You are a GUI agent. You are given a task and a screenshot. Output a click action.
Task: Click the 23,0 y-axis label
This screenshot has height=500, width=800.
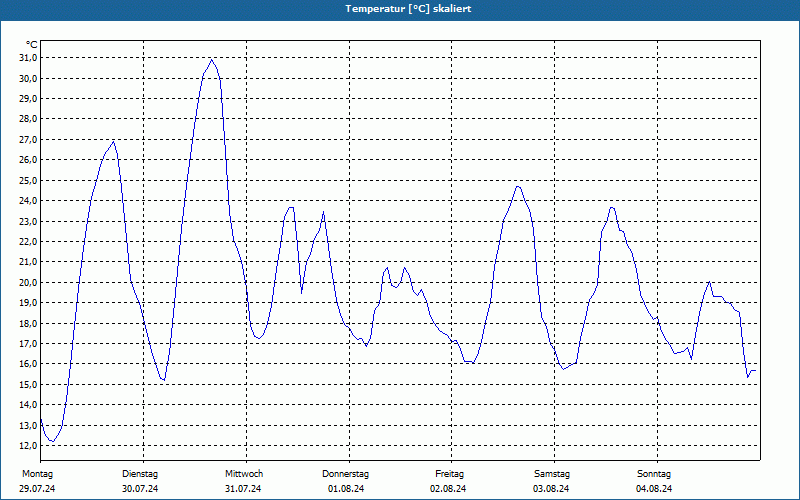pos(28,221)
